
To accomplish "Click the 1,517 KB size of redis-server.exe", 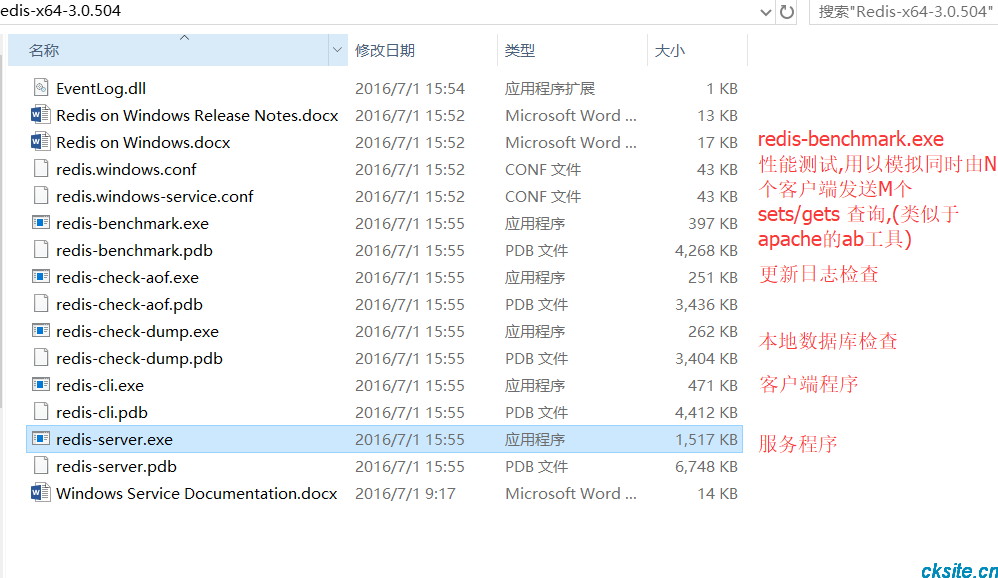I will click(x=706, y=439).
